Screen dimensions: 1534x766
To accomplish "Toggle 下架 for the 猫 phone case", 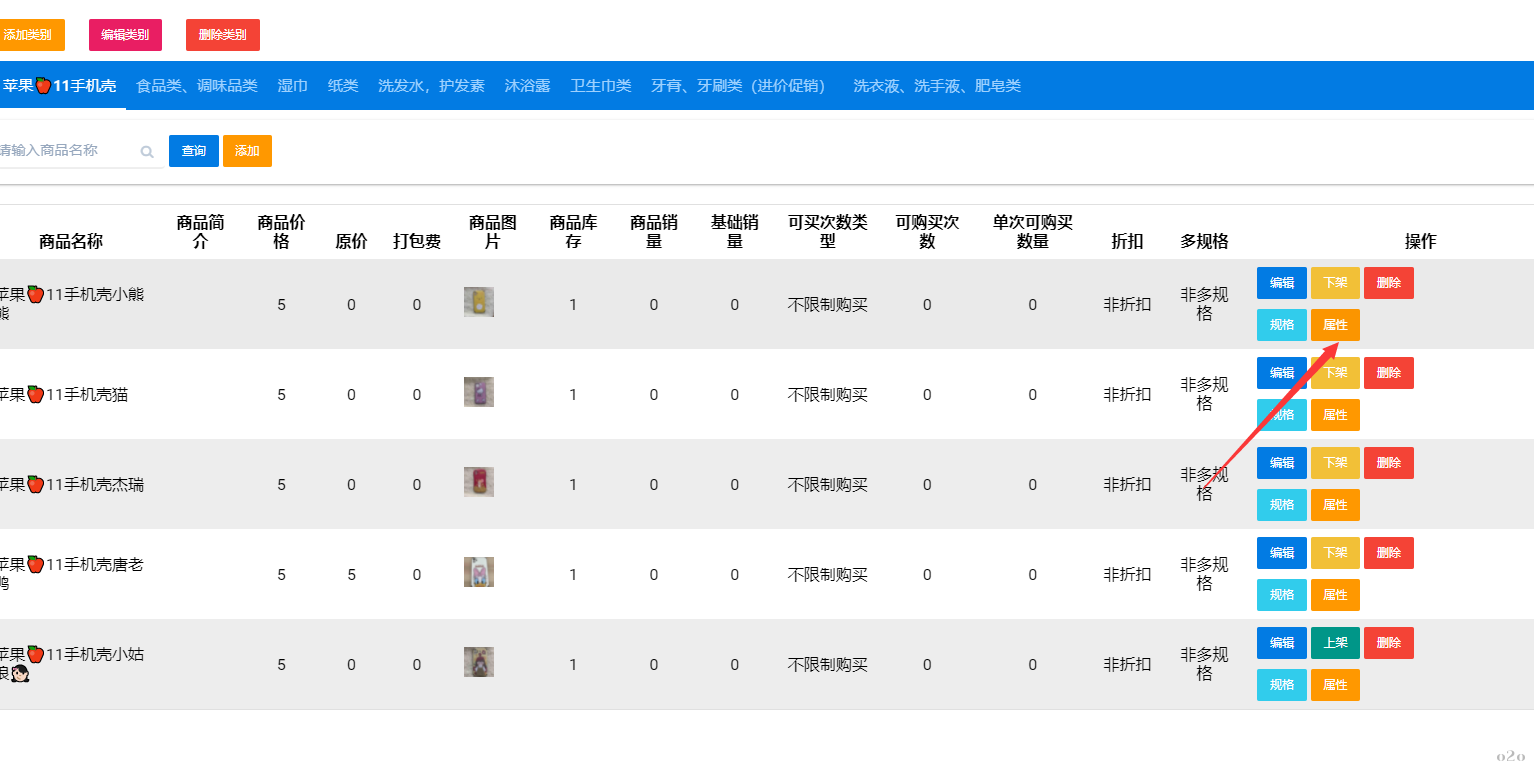I will [x=1335, y=373].
